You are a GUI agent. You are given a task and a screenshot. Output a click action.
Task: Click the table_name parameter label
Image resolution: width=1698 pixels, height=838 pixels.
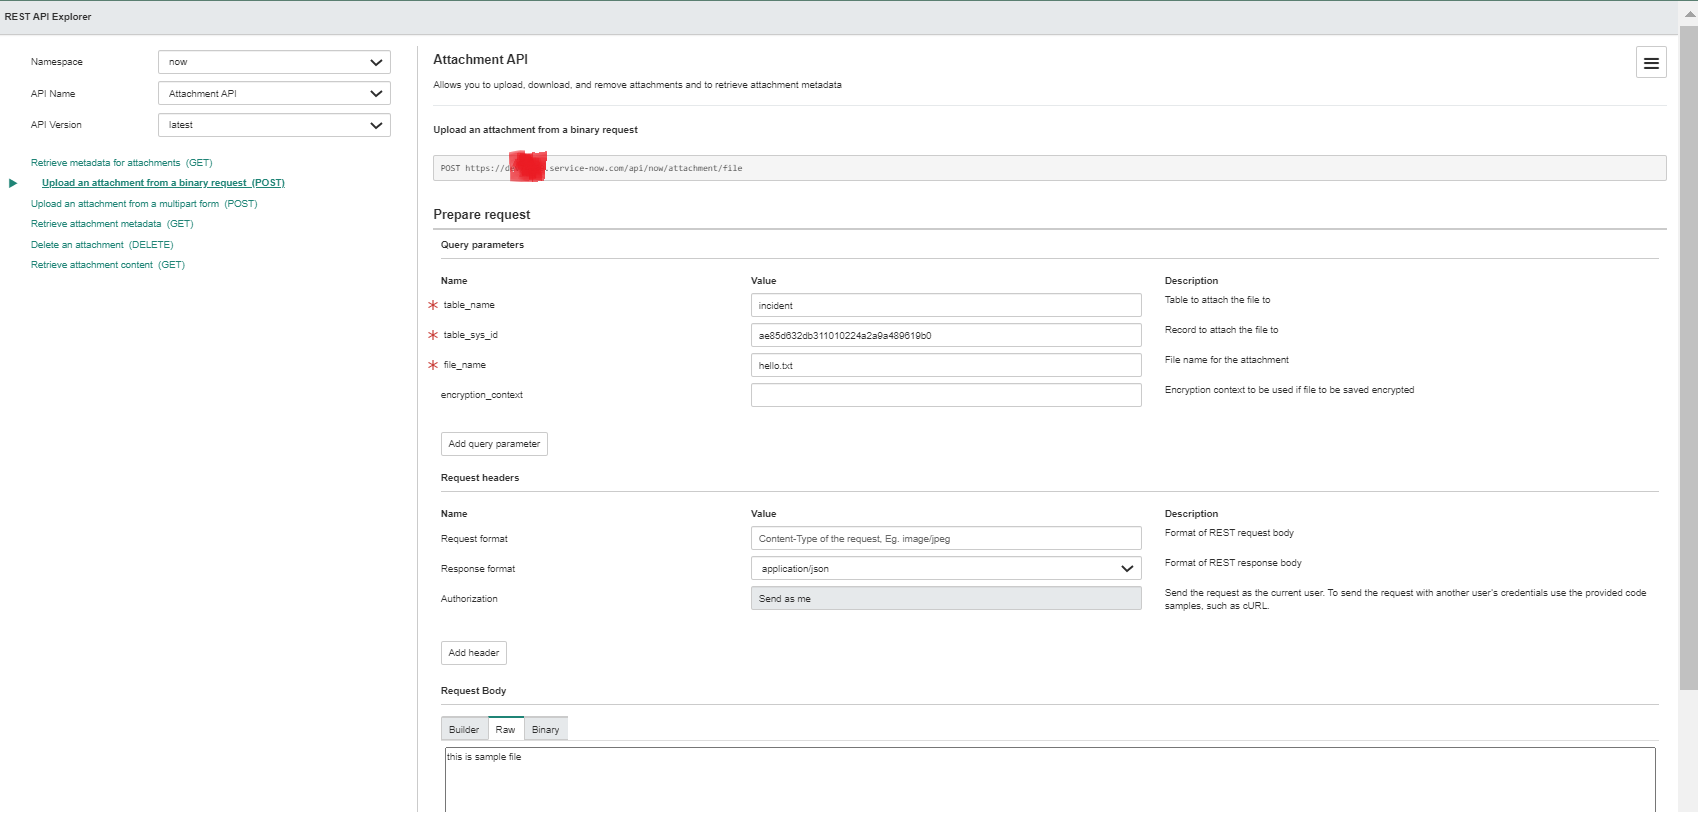point(469,305)
